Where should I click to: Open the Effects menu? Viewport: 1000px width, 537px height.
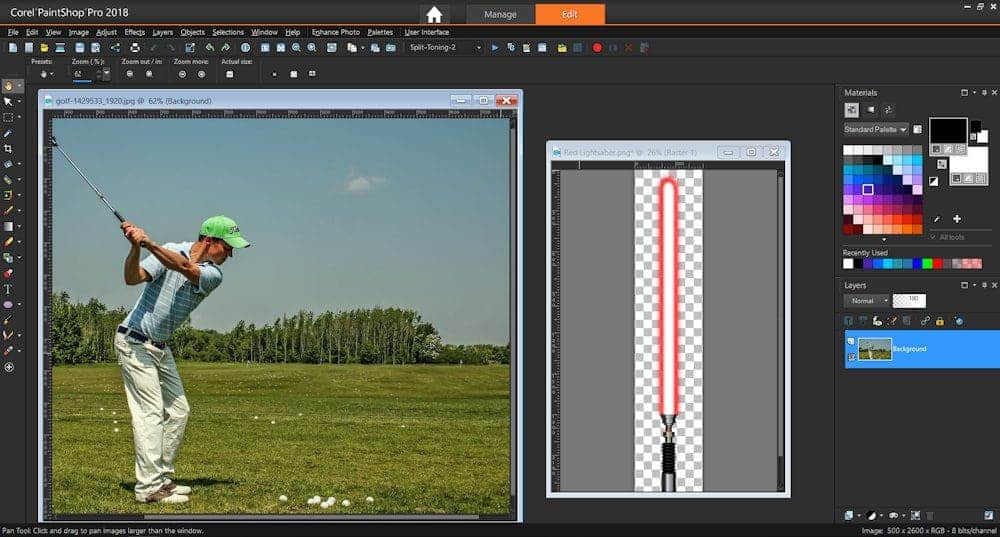(134, 32)
